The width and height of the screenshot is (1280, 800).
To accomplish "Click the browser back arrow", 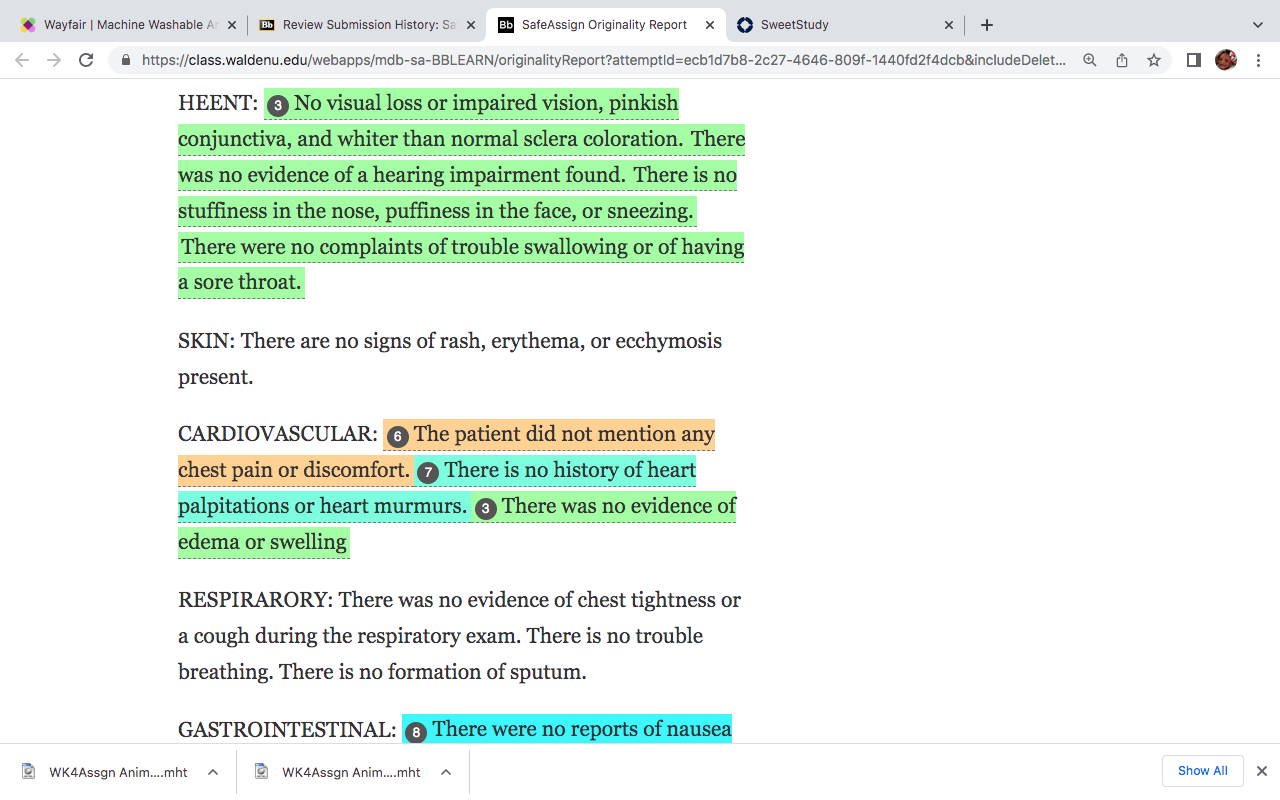I will point(22,60).
